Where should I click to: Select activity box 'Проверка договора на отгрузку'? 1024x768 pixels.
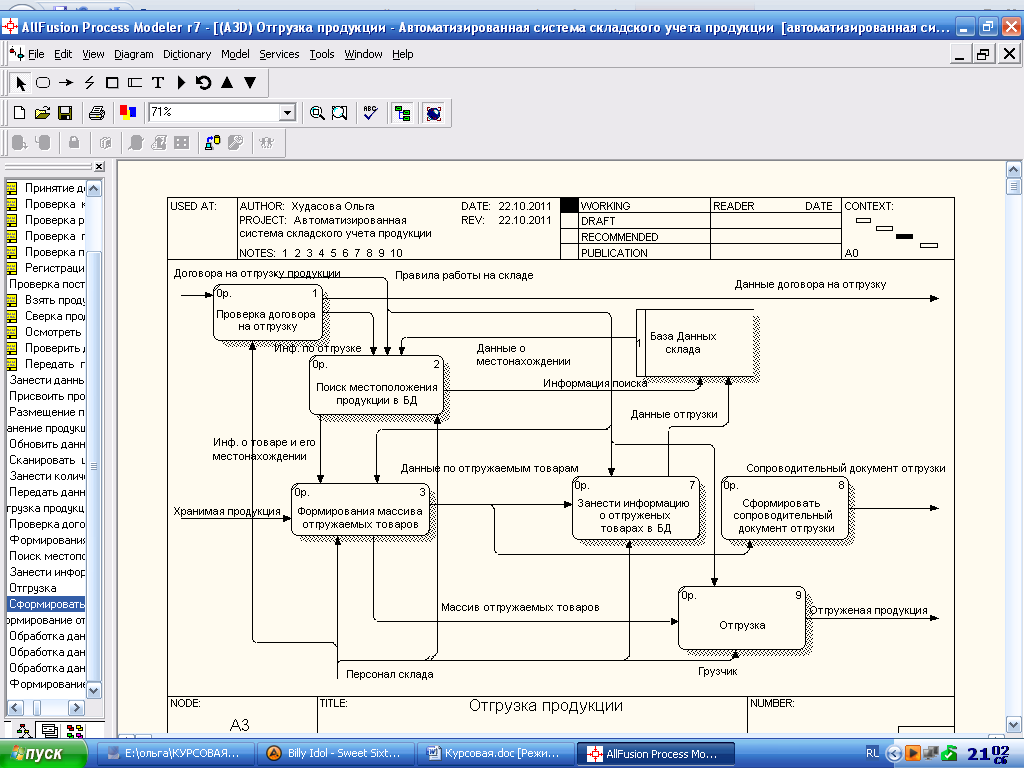pyautogui.click(x=268, y=312)
